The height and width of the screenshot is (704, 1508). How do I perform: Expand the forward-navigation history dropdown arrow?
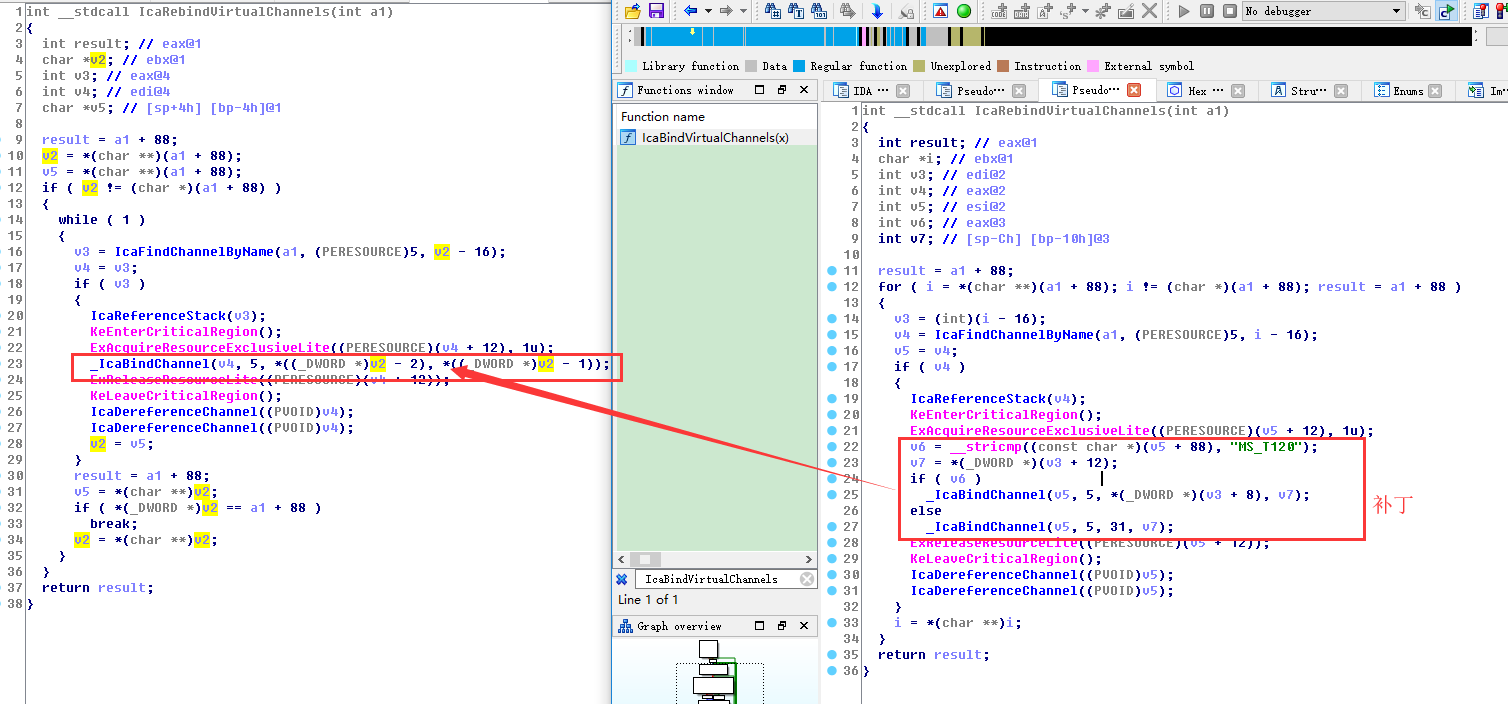point(742,11)
